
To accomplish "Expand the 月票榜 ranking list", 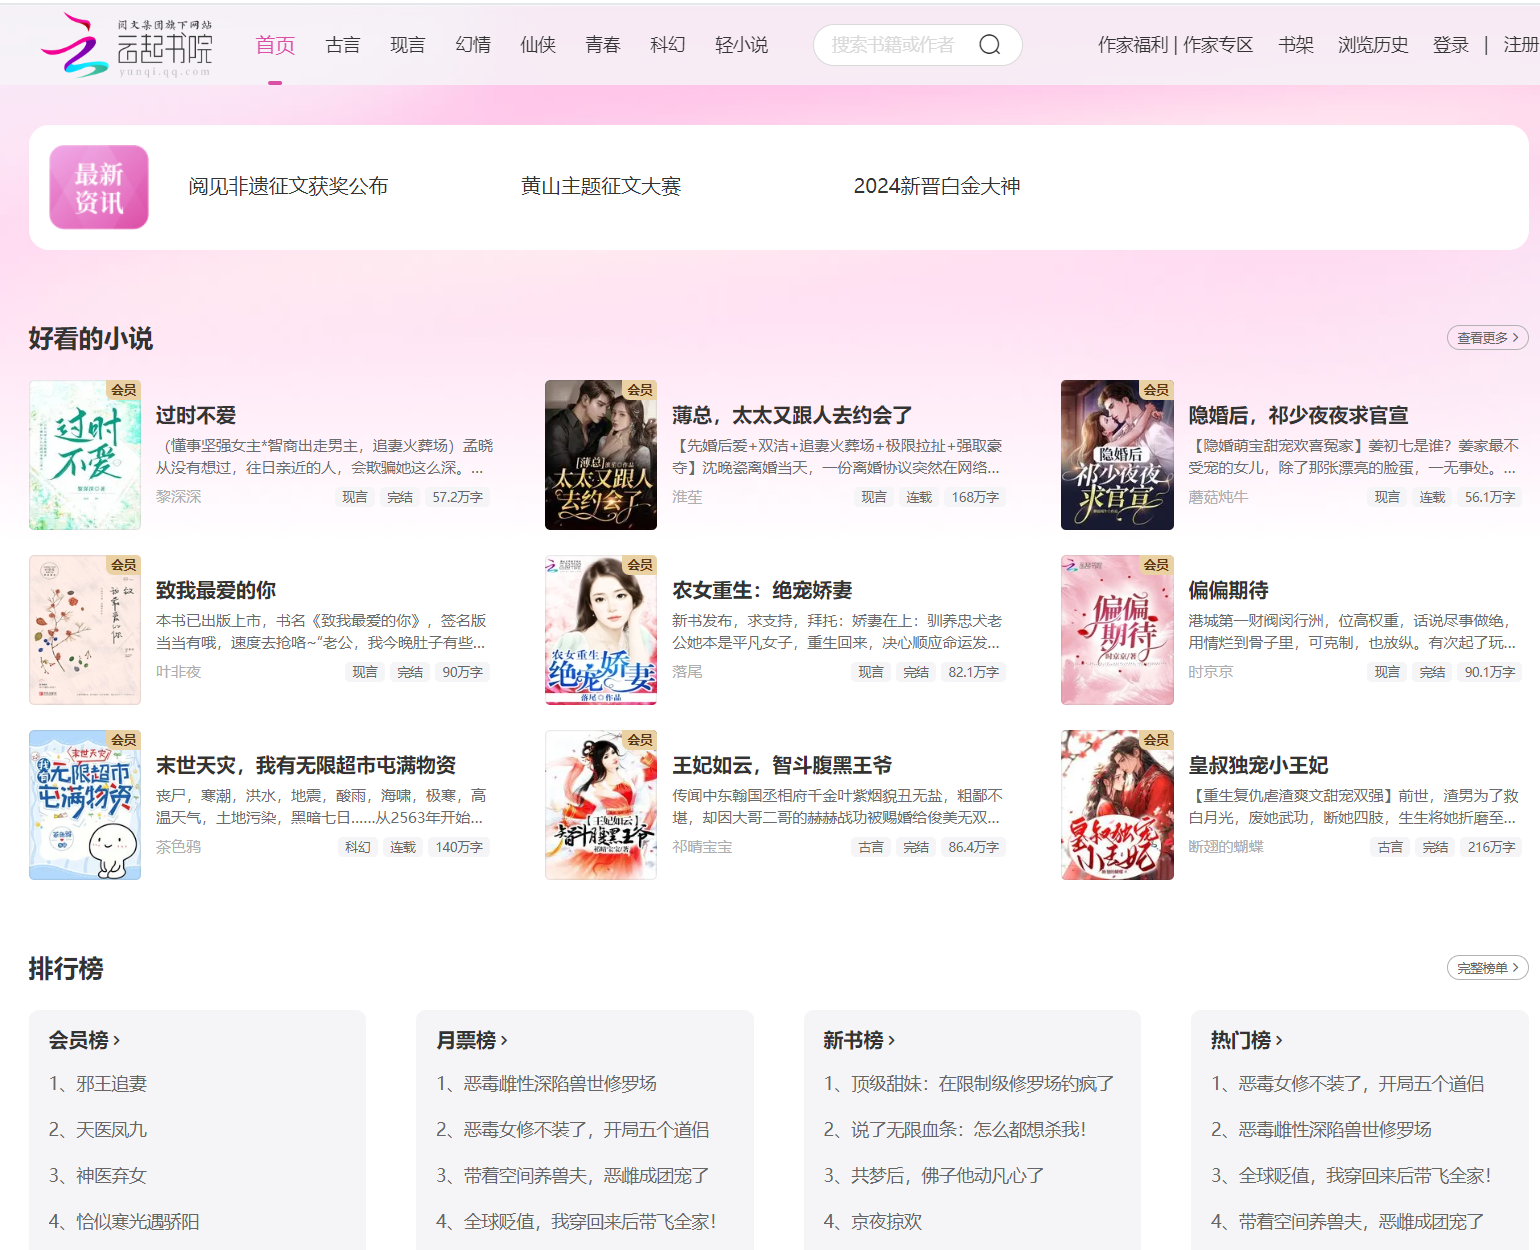I will (x=472, y=1040).
